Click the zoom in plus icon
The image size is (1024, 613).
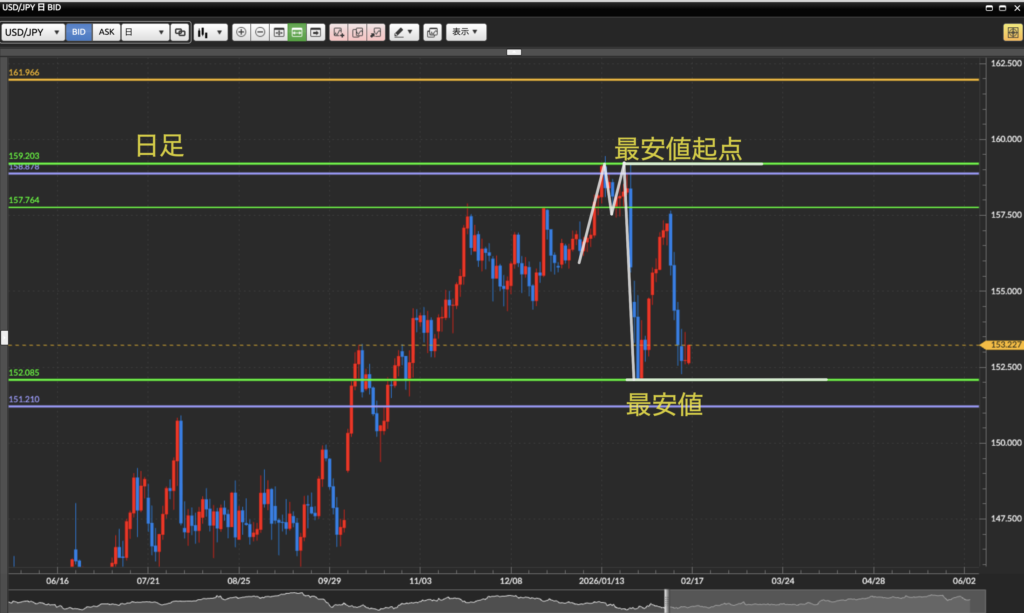(x=240, y=32)
